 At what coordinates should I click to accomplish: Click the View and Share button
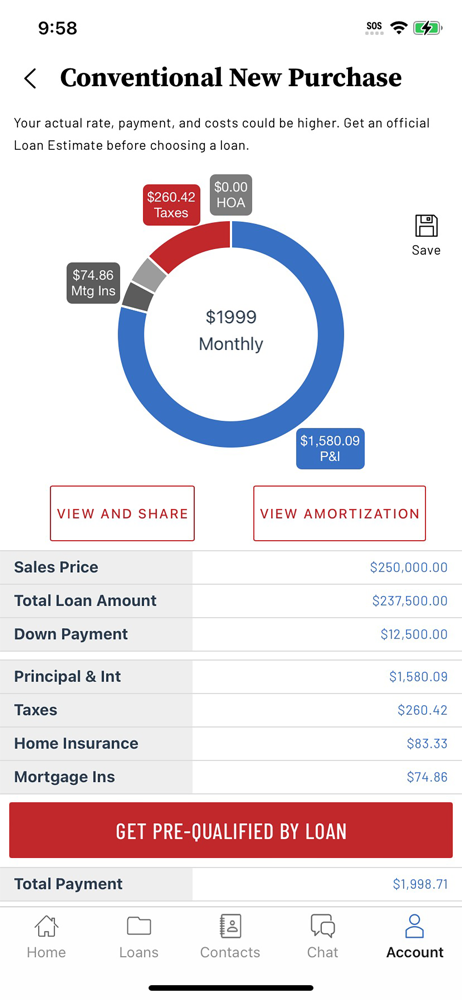click(123, 513)
